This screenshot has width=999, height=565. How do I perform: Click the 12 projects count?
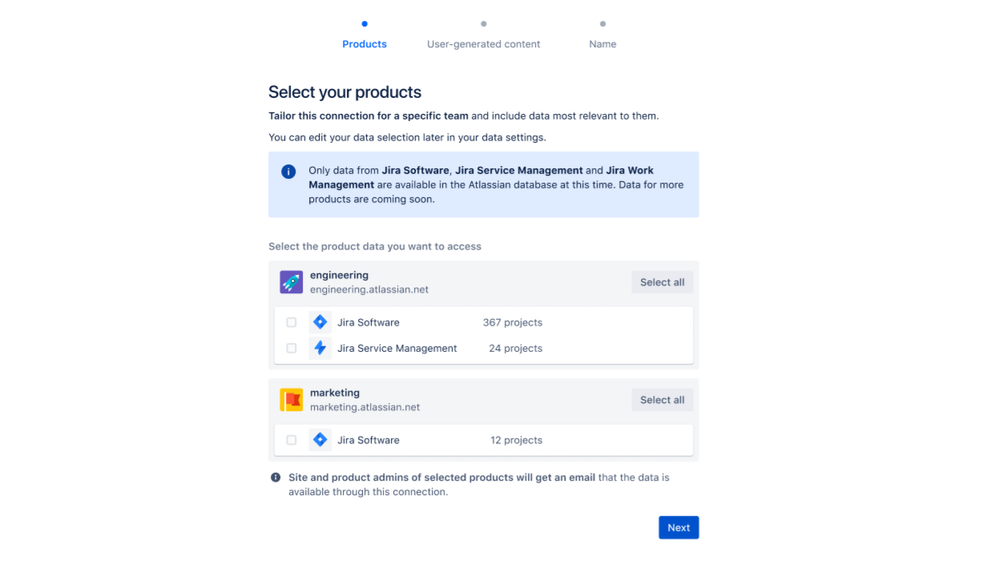516,440
